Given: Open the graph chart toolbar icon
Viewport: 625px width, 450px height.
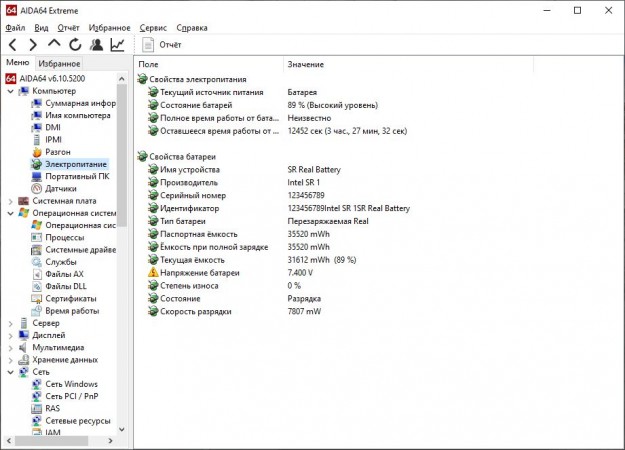Looking at the screenshot, I should click(117, 45).
